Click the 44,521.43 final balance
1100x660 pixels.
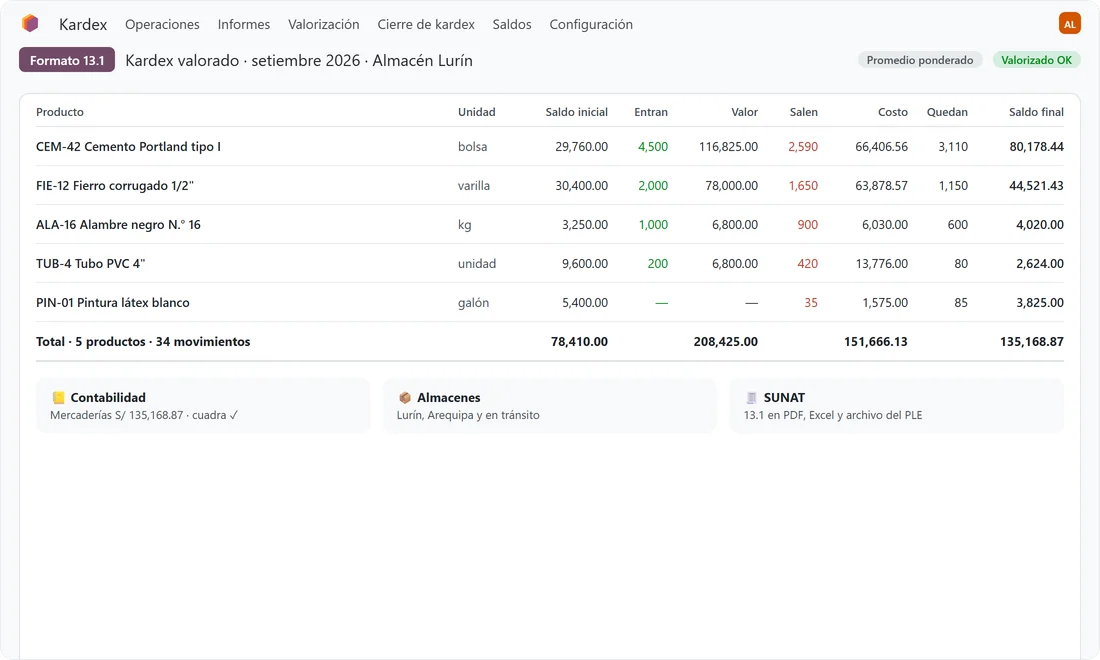(x=1036, y=186)
